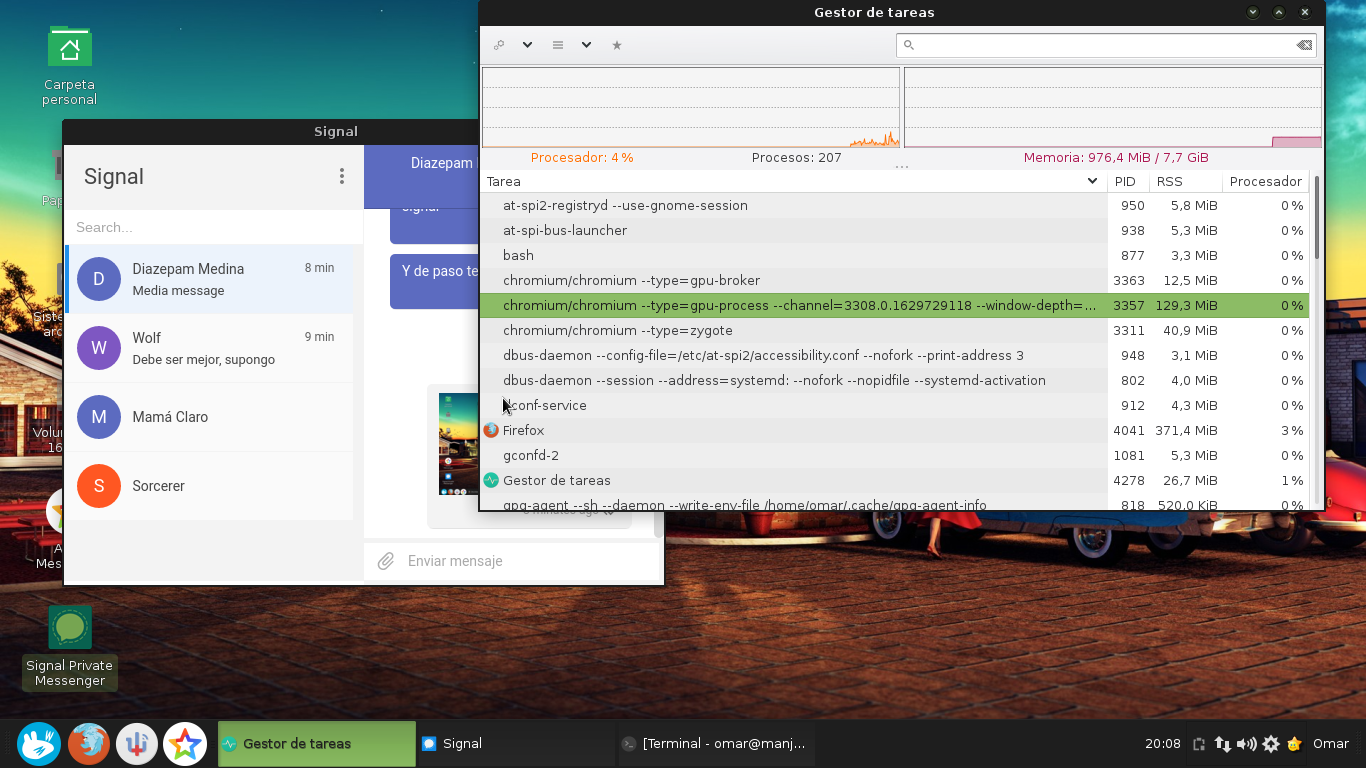Image resolution: width=1366 pixels, height=768 pixels.
Task: Switch to the Terminal taskbar entry
Action: tap(715, 743)
